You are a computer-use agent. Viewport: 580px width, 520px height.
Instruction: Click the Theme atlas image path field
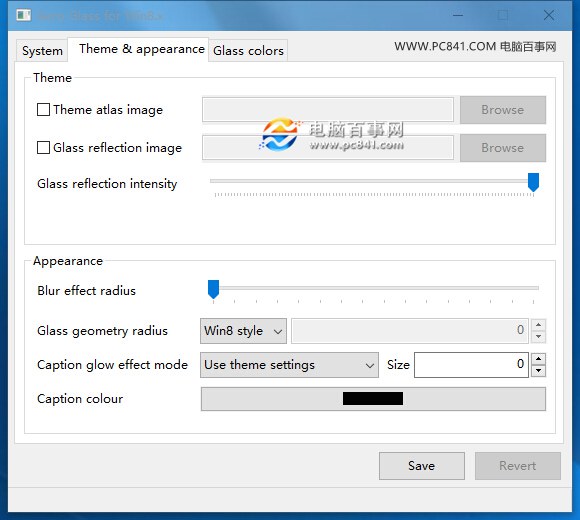point(328,109)
